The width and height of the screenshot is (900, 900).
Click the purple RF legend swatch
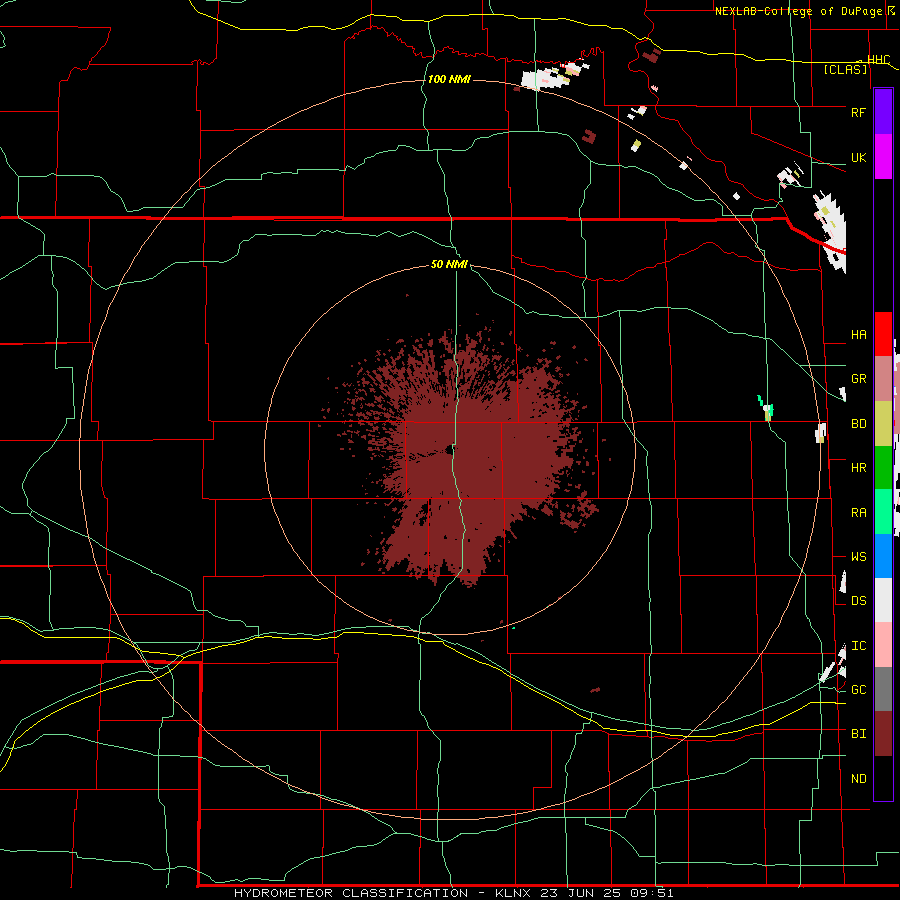pyautogui.click(x=883, y=112)
